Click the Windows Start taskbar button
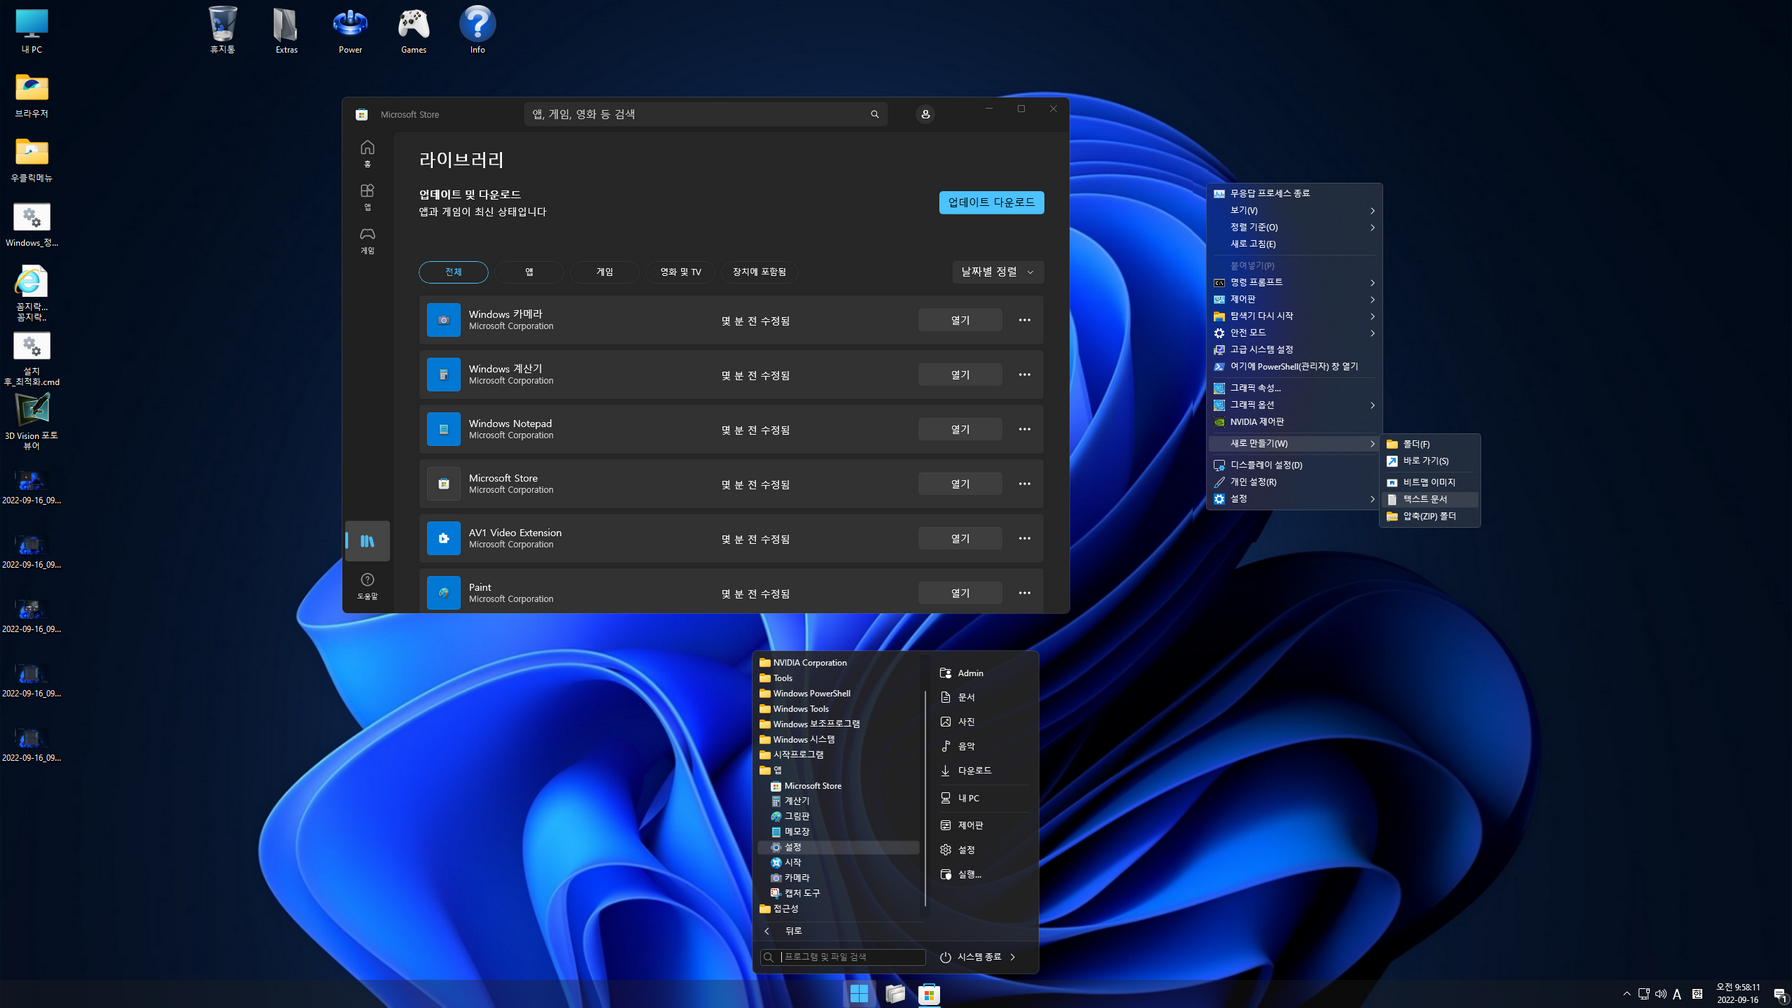 (859, 993)
